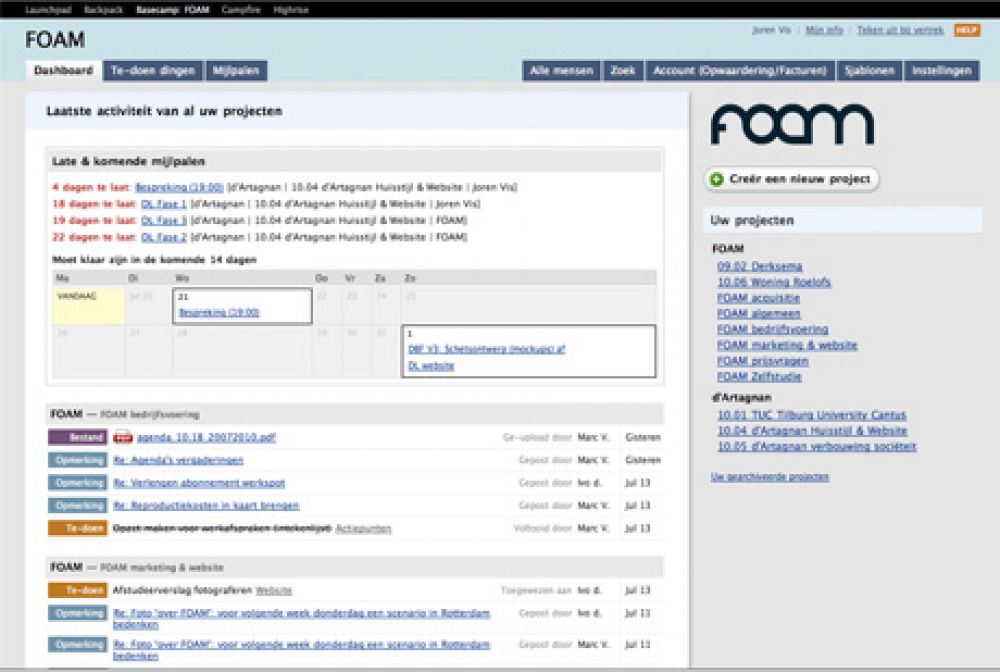Screen dimensions: 1000x672
Task: Click the FOAM bedrijfsvoering section header text
Action: click(125, 414)
